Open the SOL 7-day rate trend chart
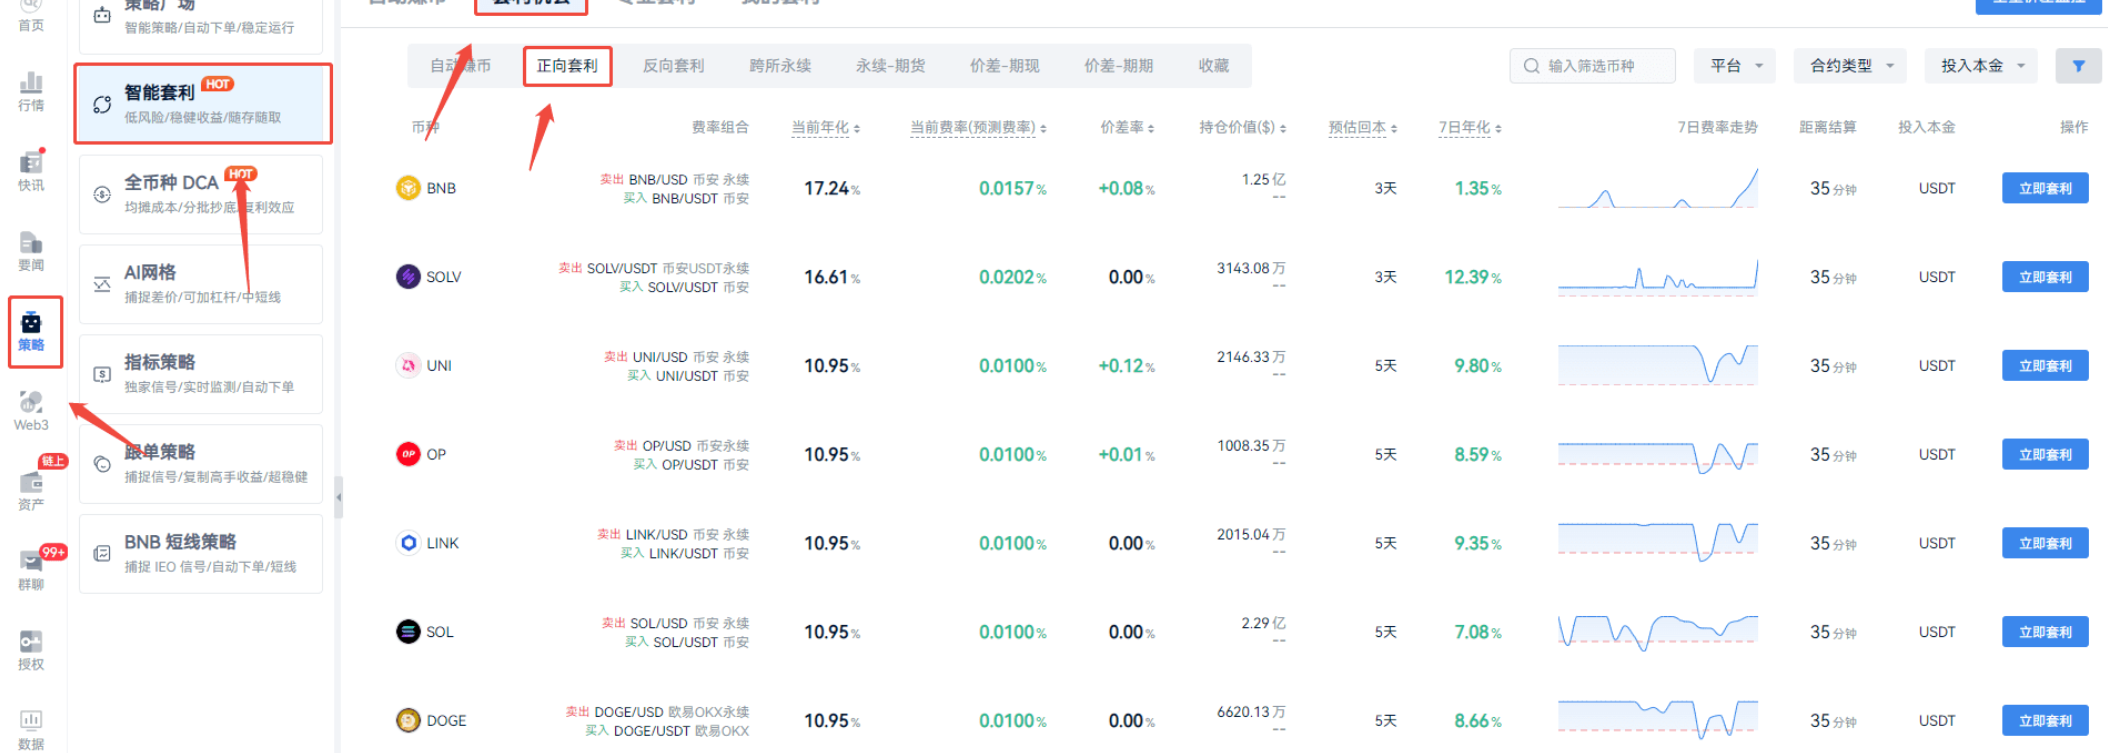 point(1658,632)
